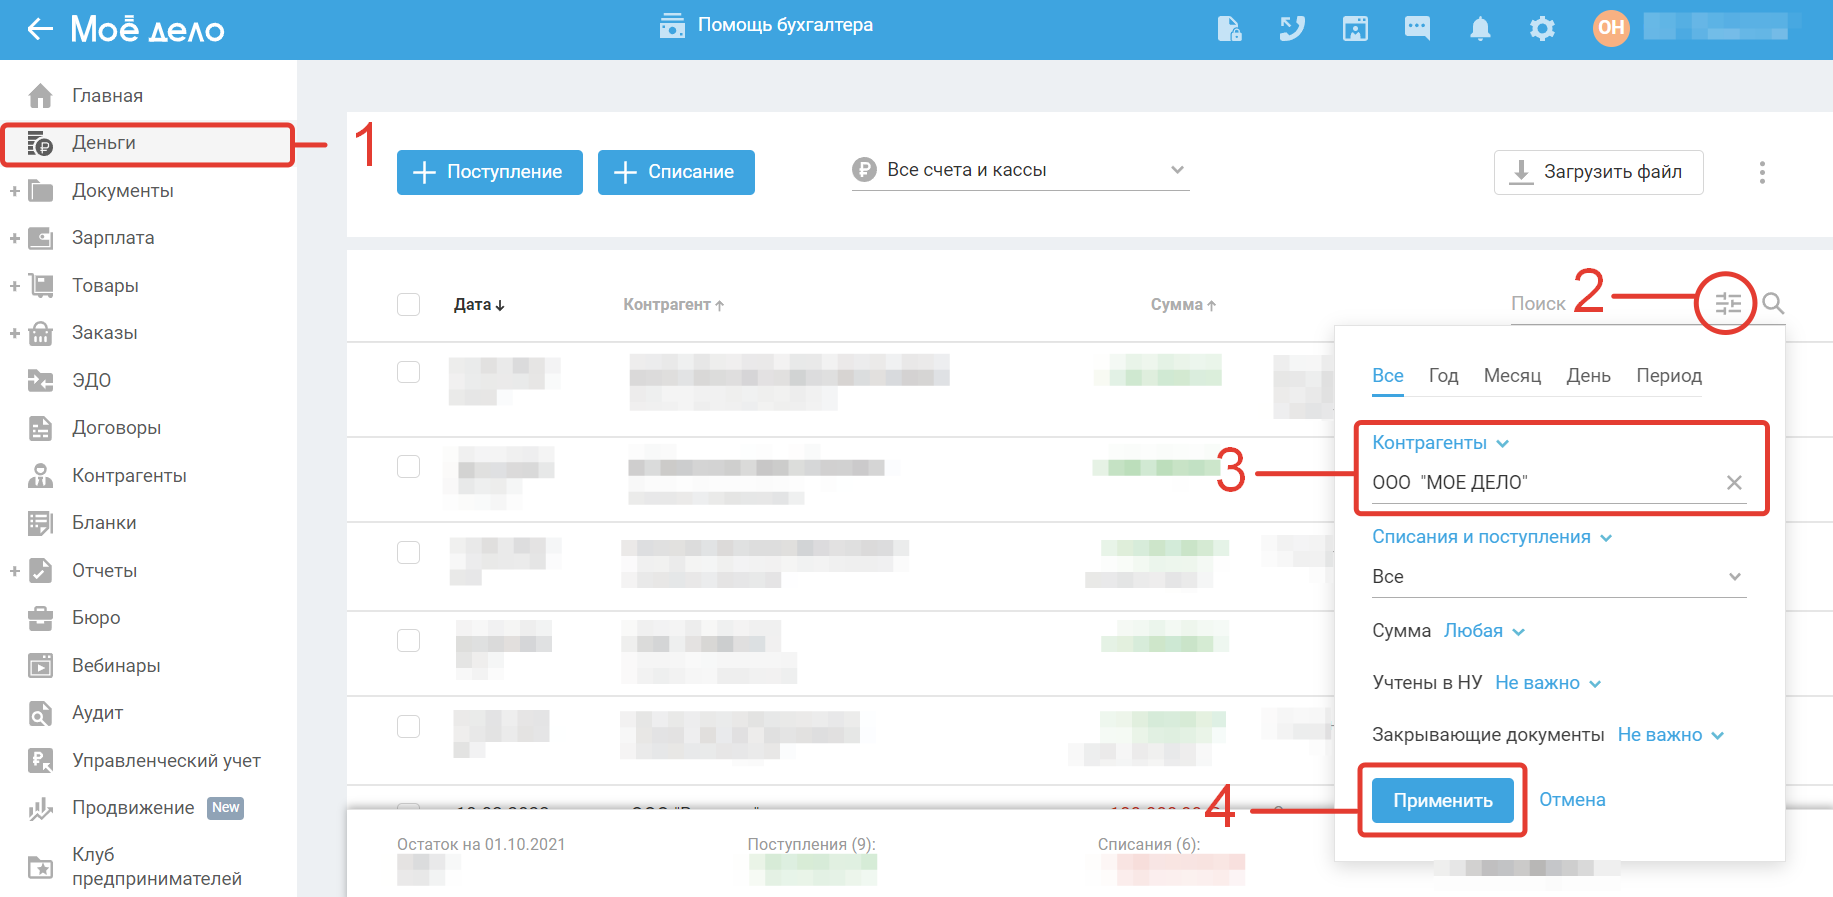Click the Клуб предпринимателей star-folder icon
Screen dimensions: 1833x897
pyautogui.click(x=41, y=867)
